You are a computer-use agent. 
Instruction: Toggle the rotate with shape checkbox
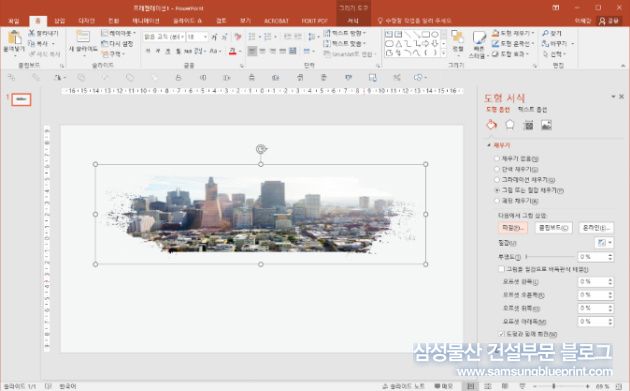(501, 334)
